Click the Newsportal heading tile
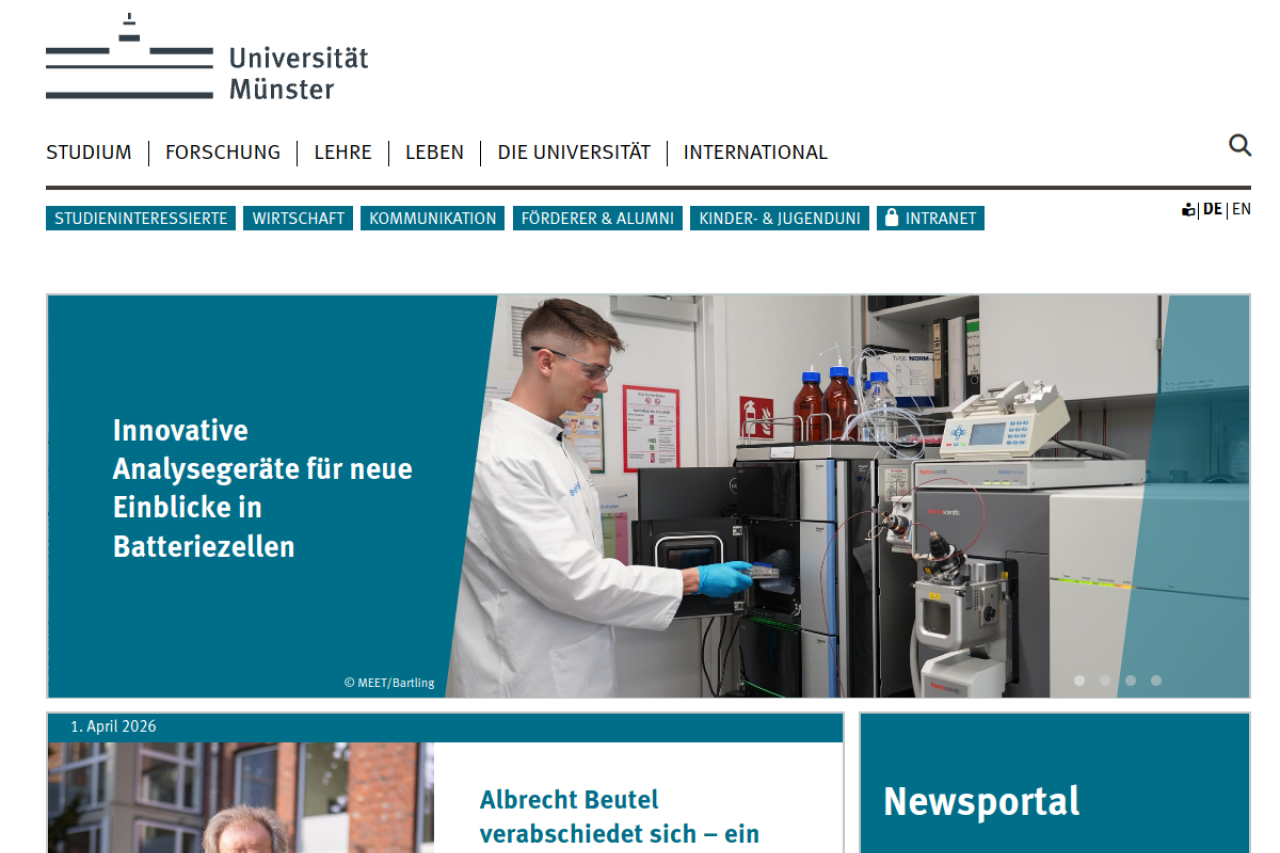1280x853 pixels. (981, 801)
